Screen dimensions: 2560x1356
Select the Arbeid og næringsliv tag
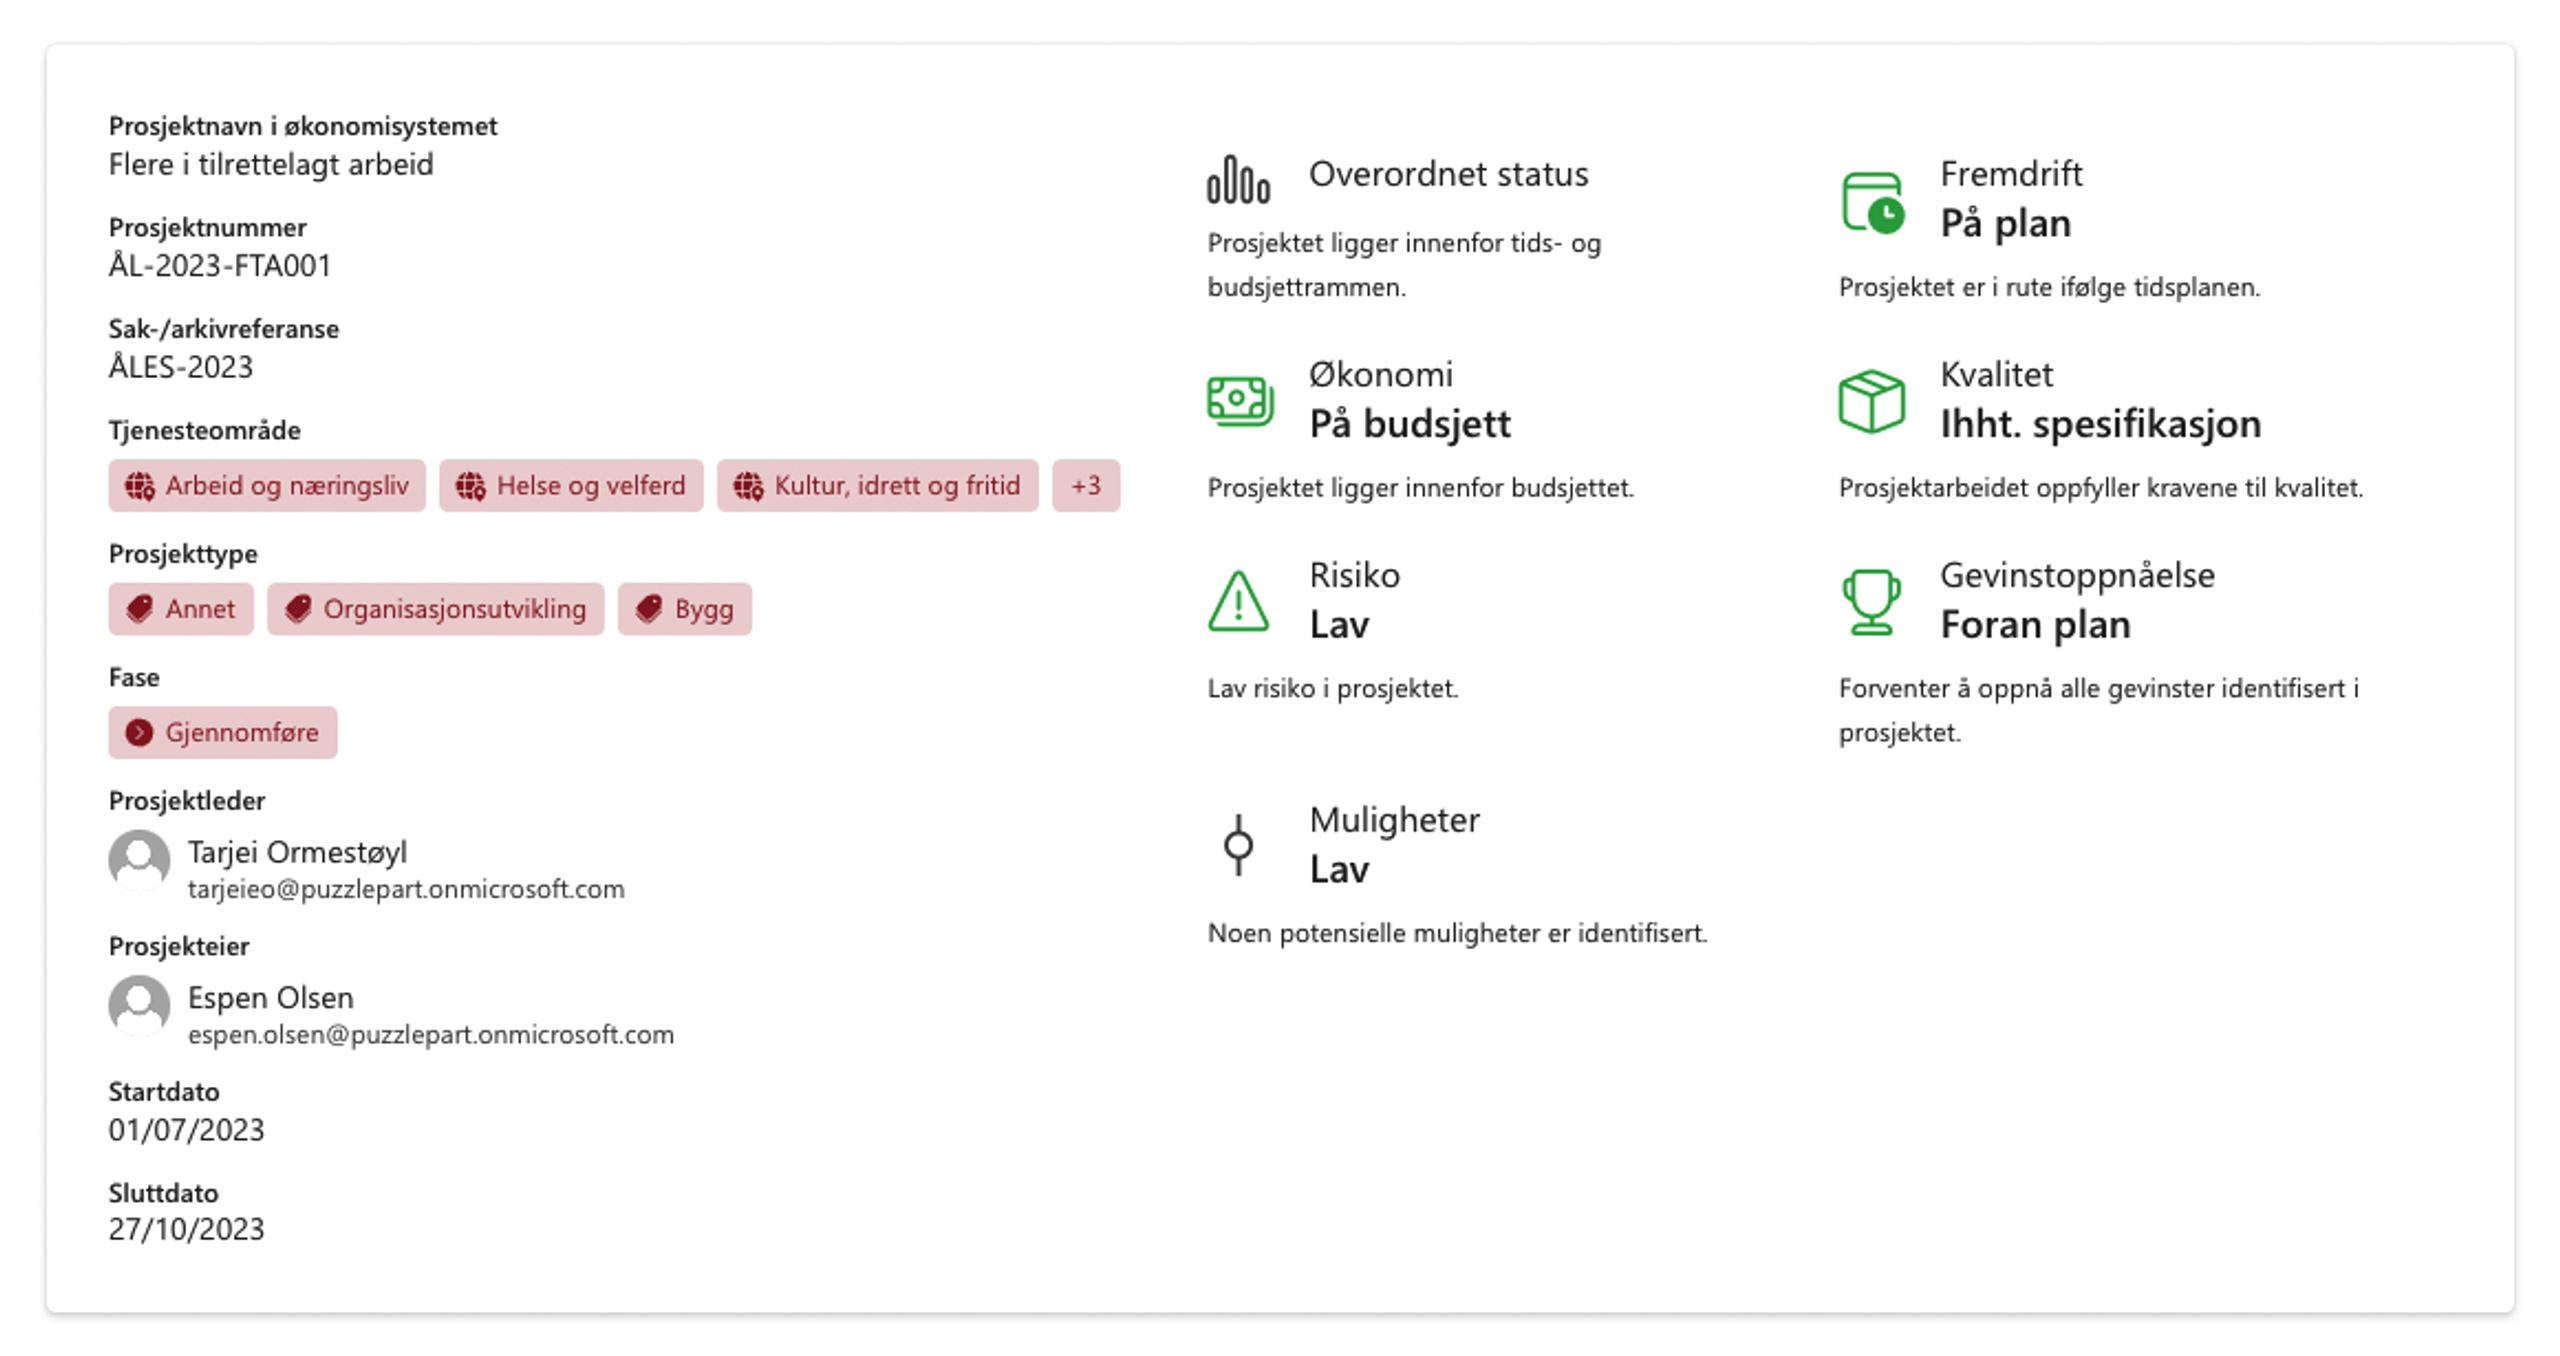point(267,486)
